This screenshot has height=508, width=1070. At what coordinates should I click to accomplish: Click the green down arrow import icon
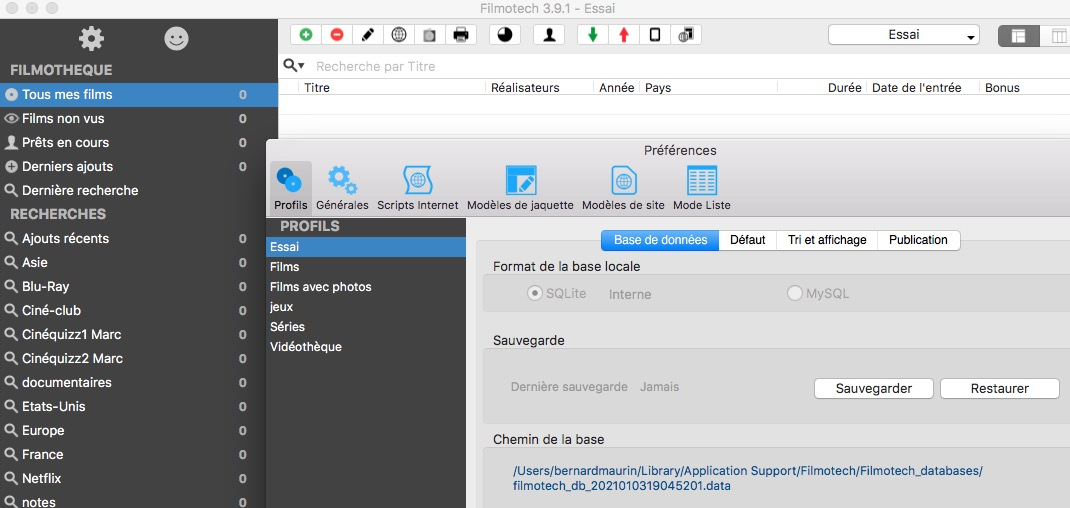(x=593, y=35)
